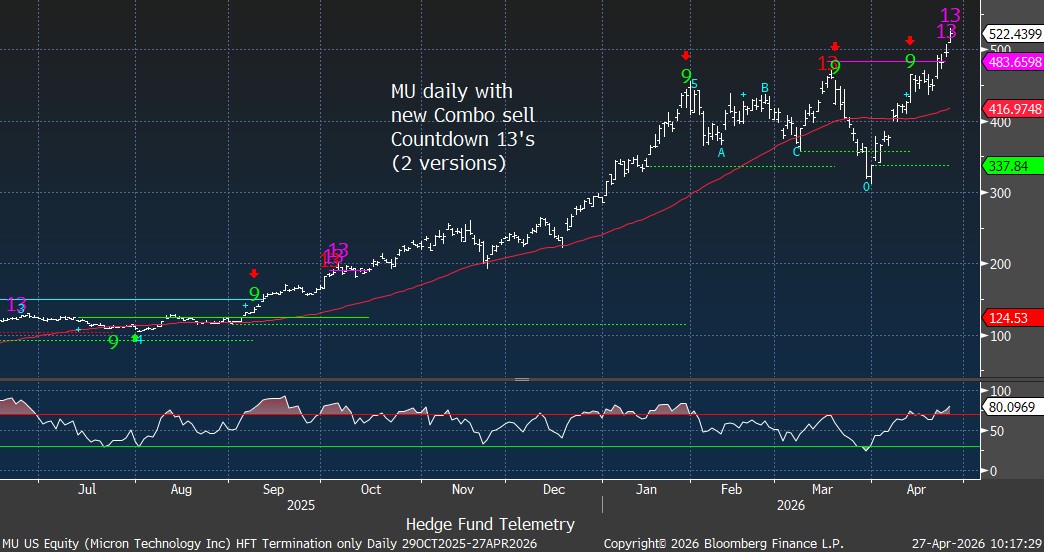Click the last price label 522.4399
This screenshot has height=552, width=1044.
1014,32
